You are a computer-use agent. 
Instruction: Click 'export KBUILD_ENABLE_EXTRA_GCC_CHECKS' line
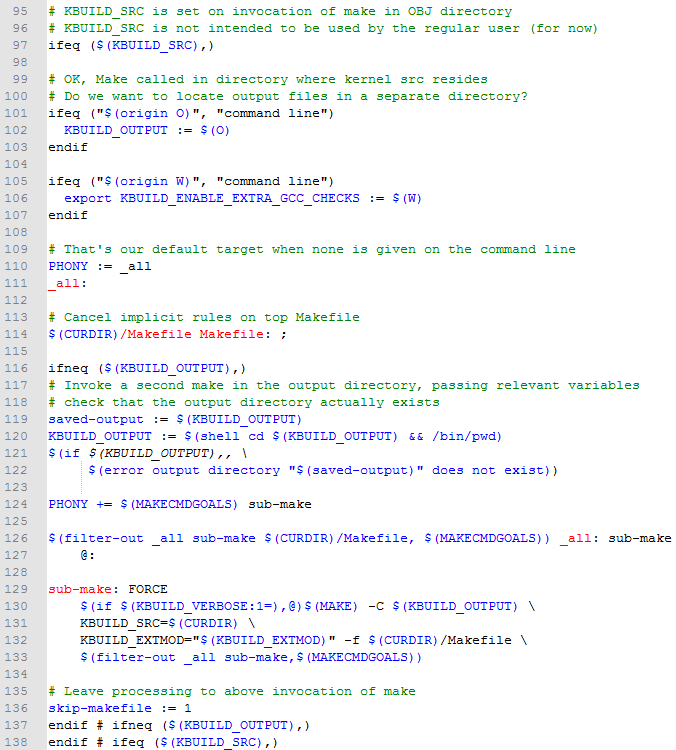[243, 199]
